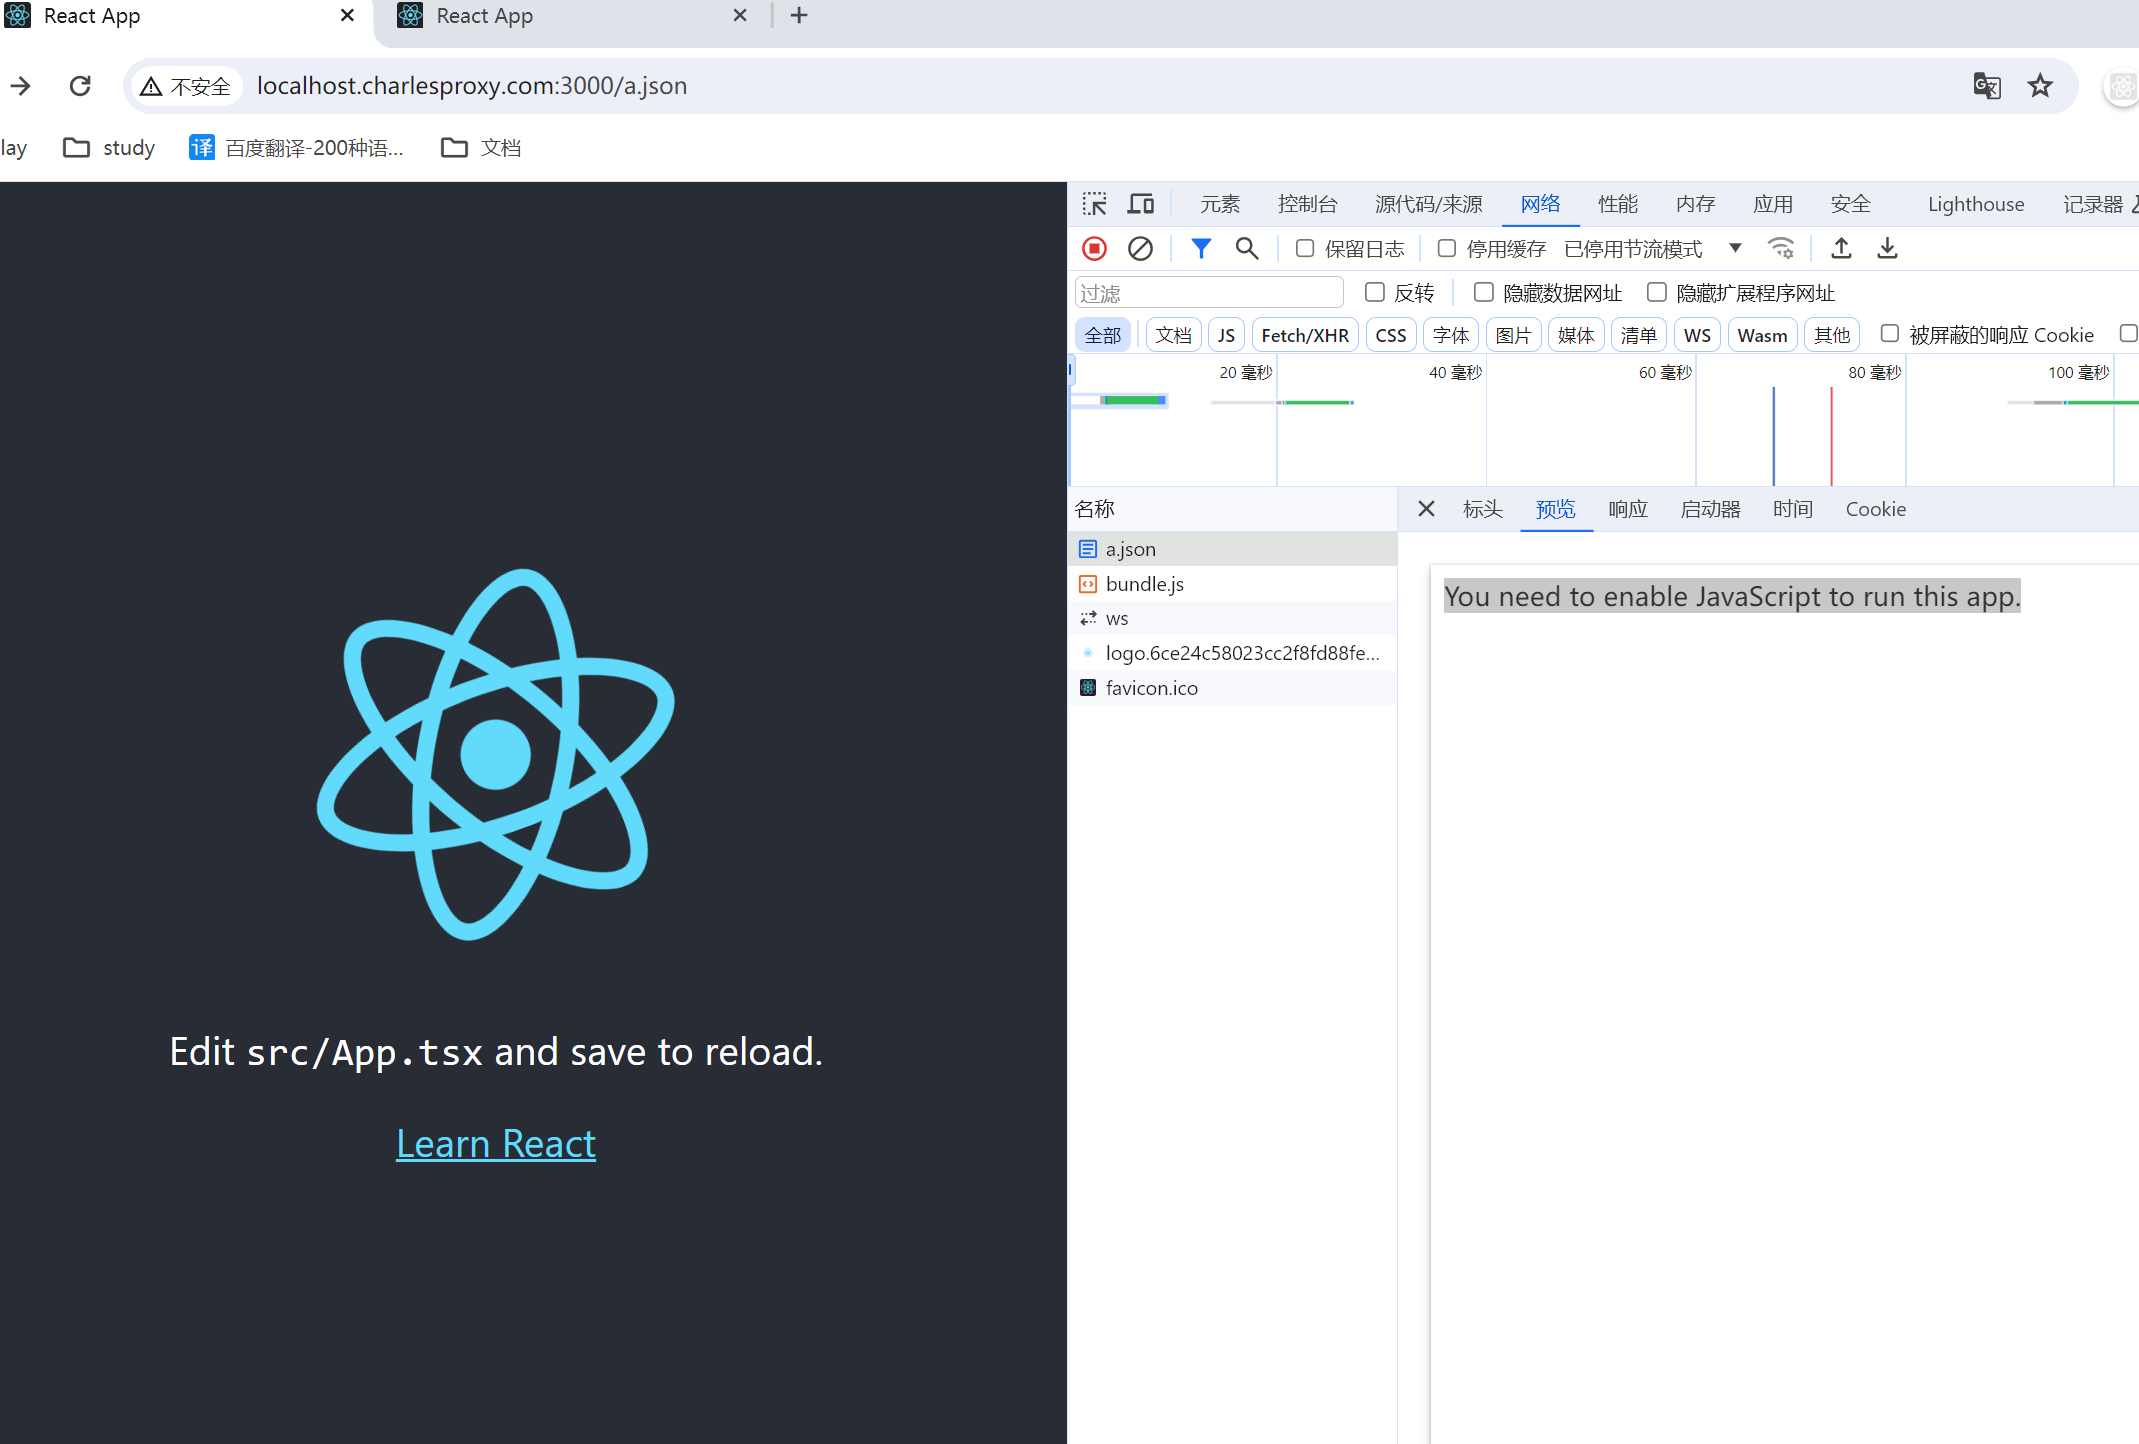Toggle the 反转 checkbox
Viewport: 2139px width, 1444px height.
coord(1375,292)
